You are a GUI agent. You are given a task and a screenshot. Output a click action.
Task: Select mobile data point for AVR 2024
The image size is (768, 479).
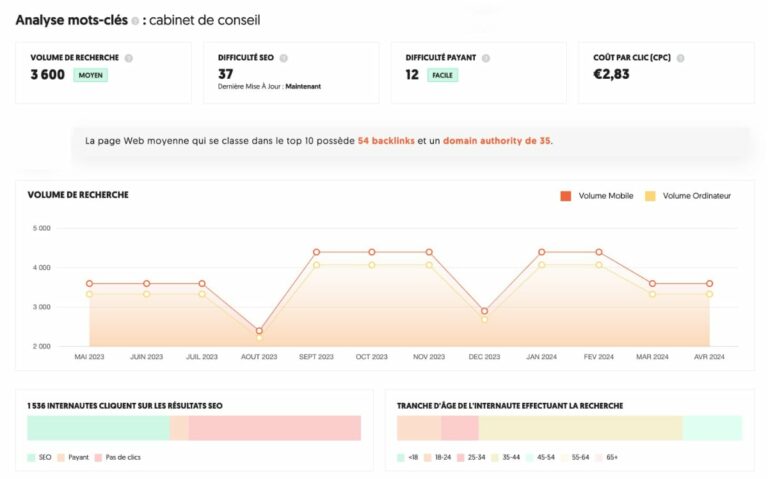(709, 284)
